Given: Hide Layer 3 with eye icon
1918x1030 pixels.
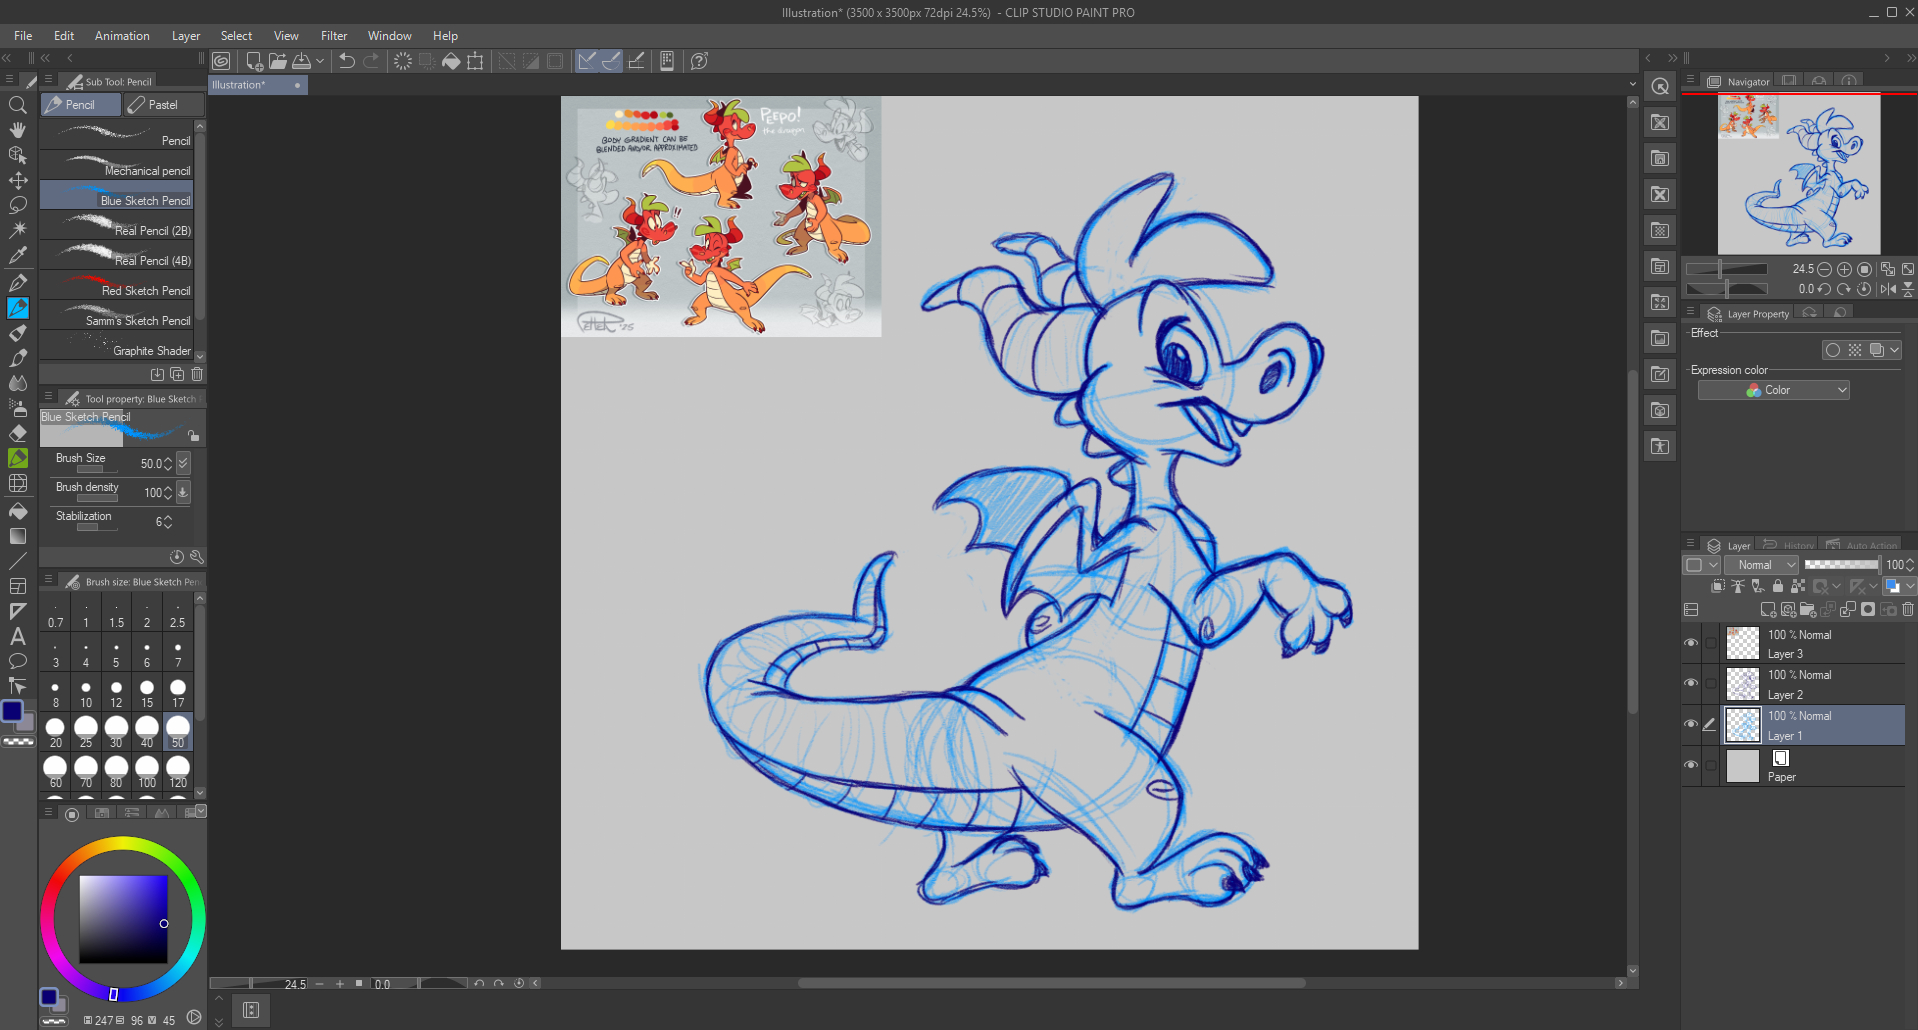Looking at the screenshot, I should pyautogui.click(x=1691, y=643).
